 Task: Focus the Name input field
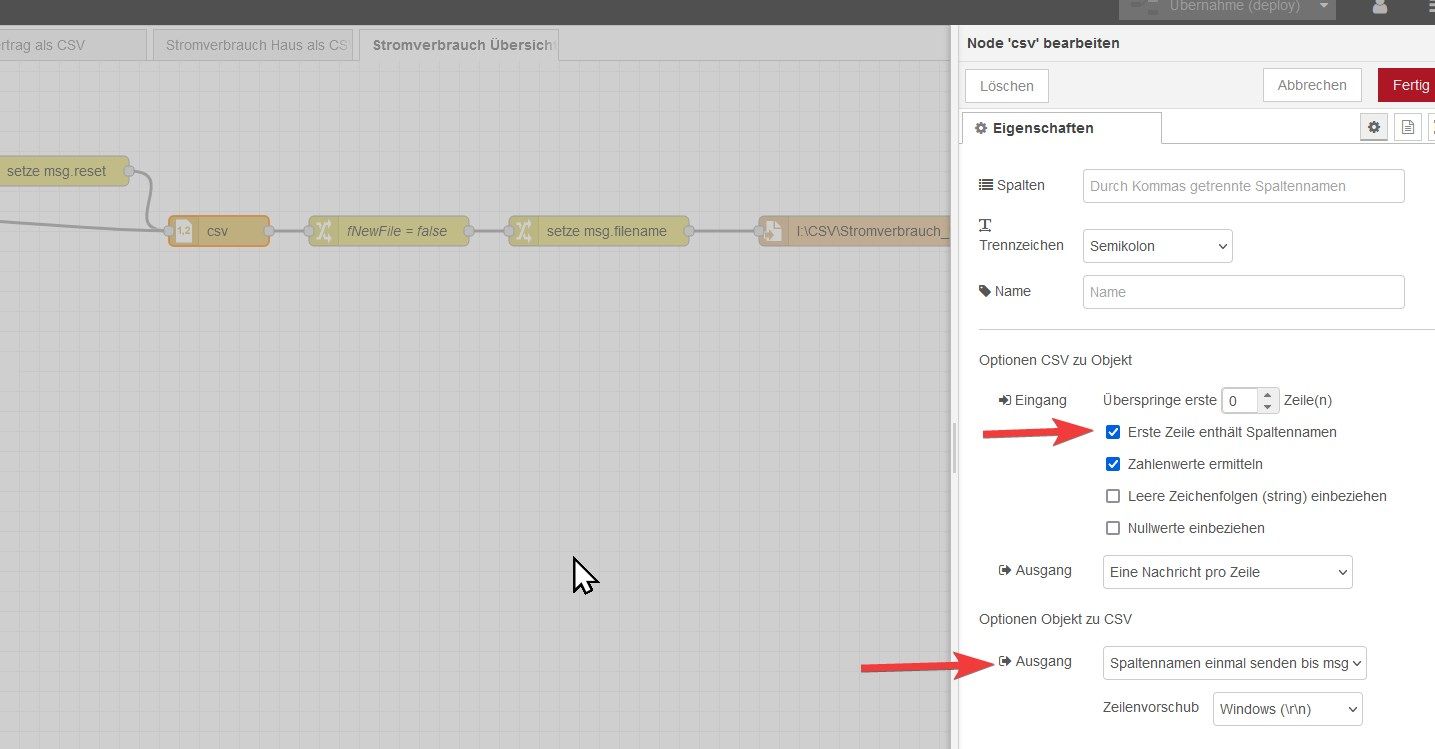pos(1244,292)
